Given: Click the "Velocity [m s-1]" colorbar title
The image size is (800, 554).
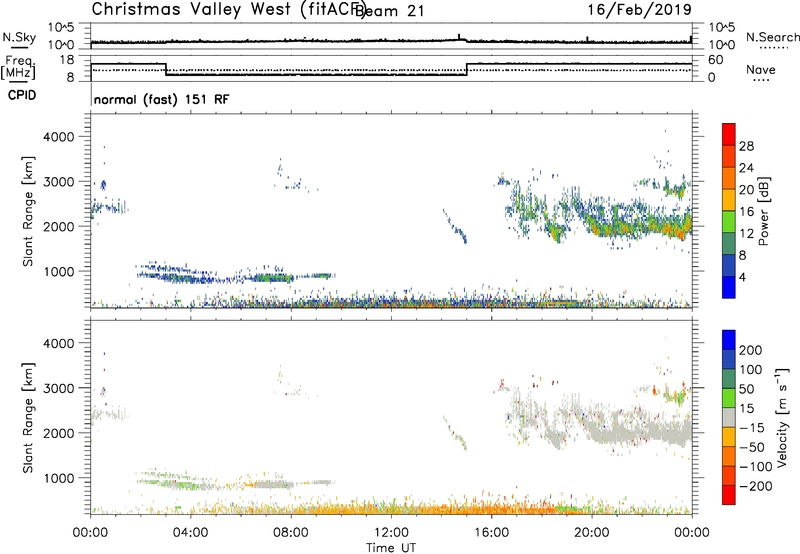Looking at the screenshot, I should pos(782,418).
